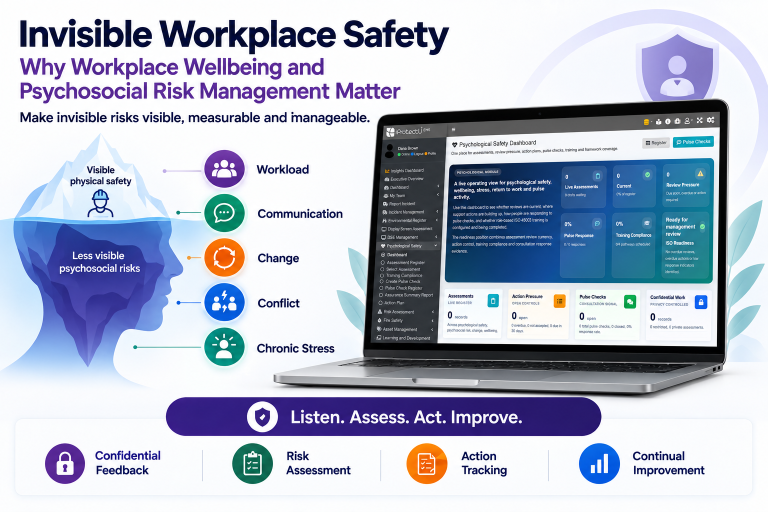Collapse the Psychological Safety sidebar section
The image size is (768, 512).
point(410,245)
